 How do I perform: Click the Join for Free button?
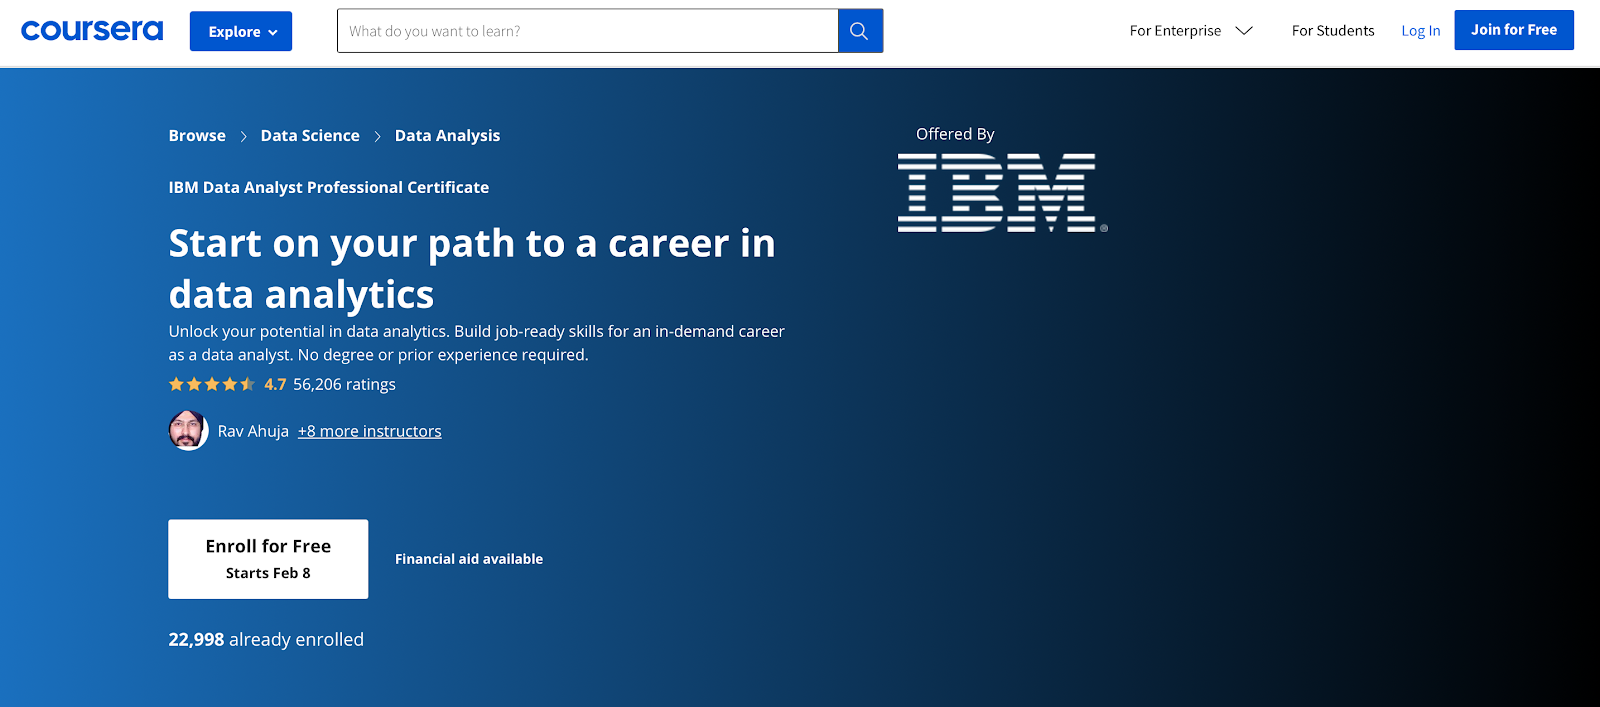(x=1514, y=30)
